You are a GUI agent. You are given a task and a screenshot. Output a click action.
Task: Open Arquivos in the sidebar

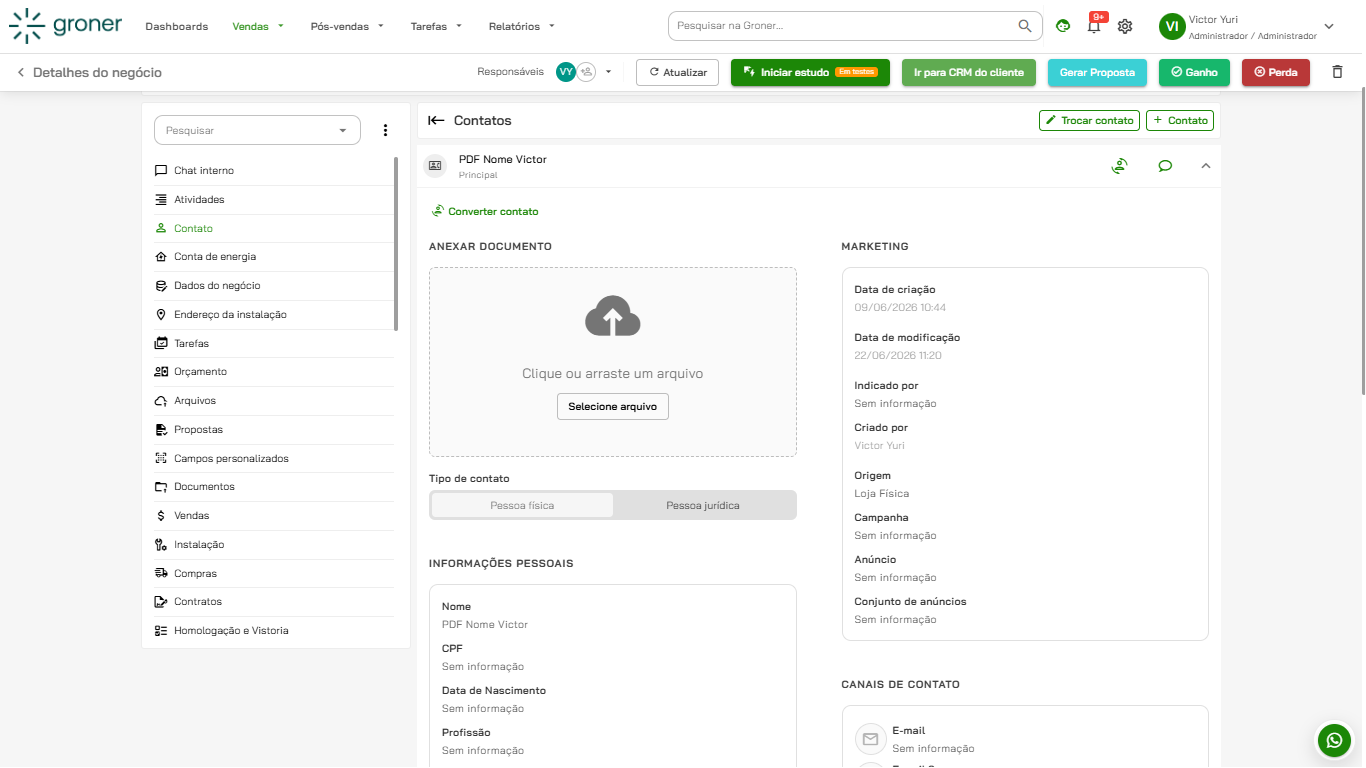tap(274, 401)
